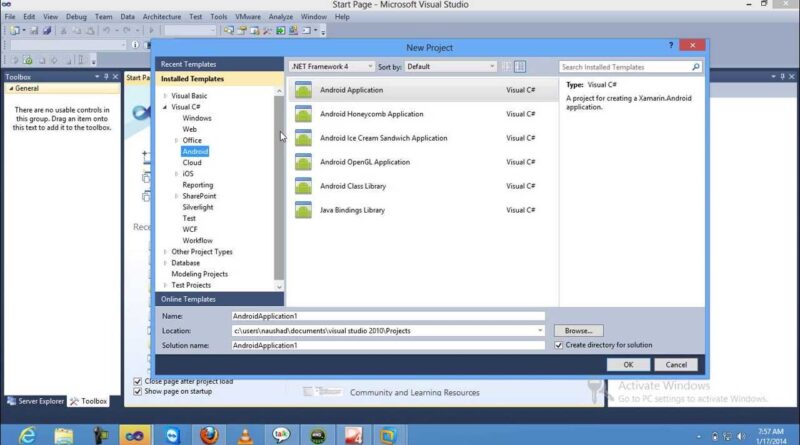800x445 pixels.
Task: Click the Undo toolbar icon
Action: [x=107, y=31]
